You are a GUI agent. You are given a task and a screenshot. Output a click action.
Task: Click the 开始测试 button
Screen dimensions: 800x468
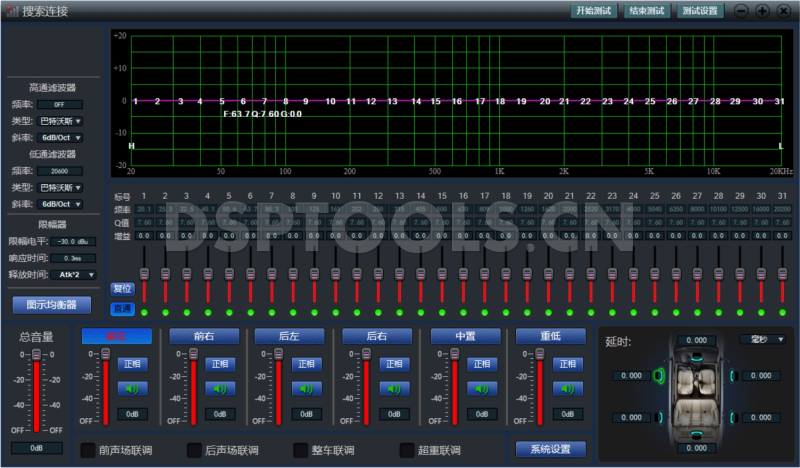(593, 11)
